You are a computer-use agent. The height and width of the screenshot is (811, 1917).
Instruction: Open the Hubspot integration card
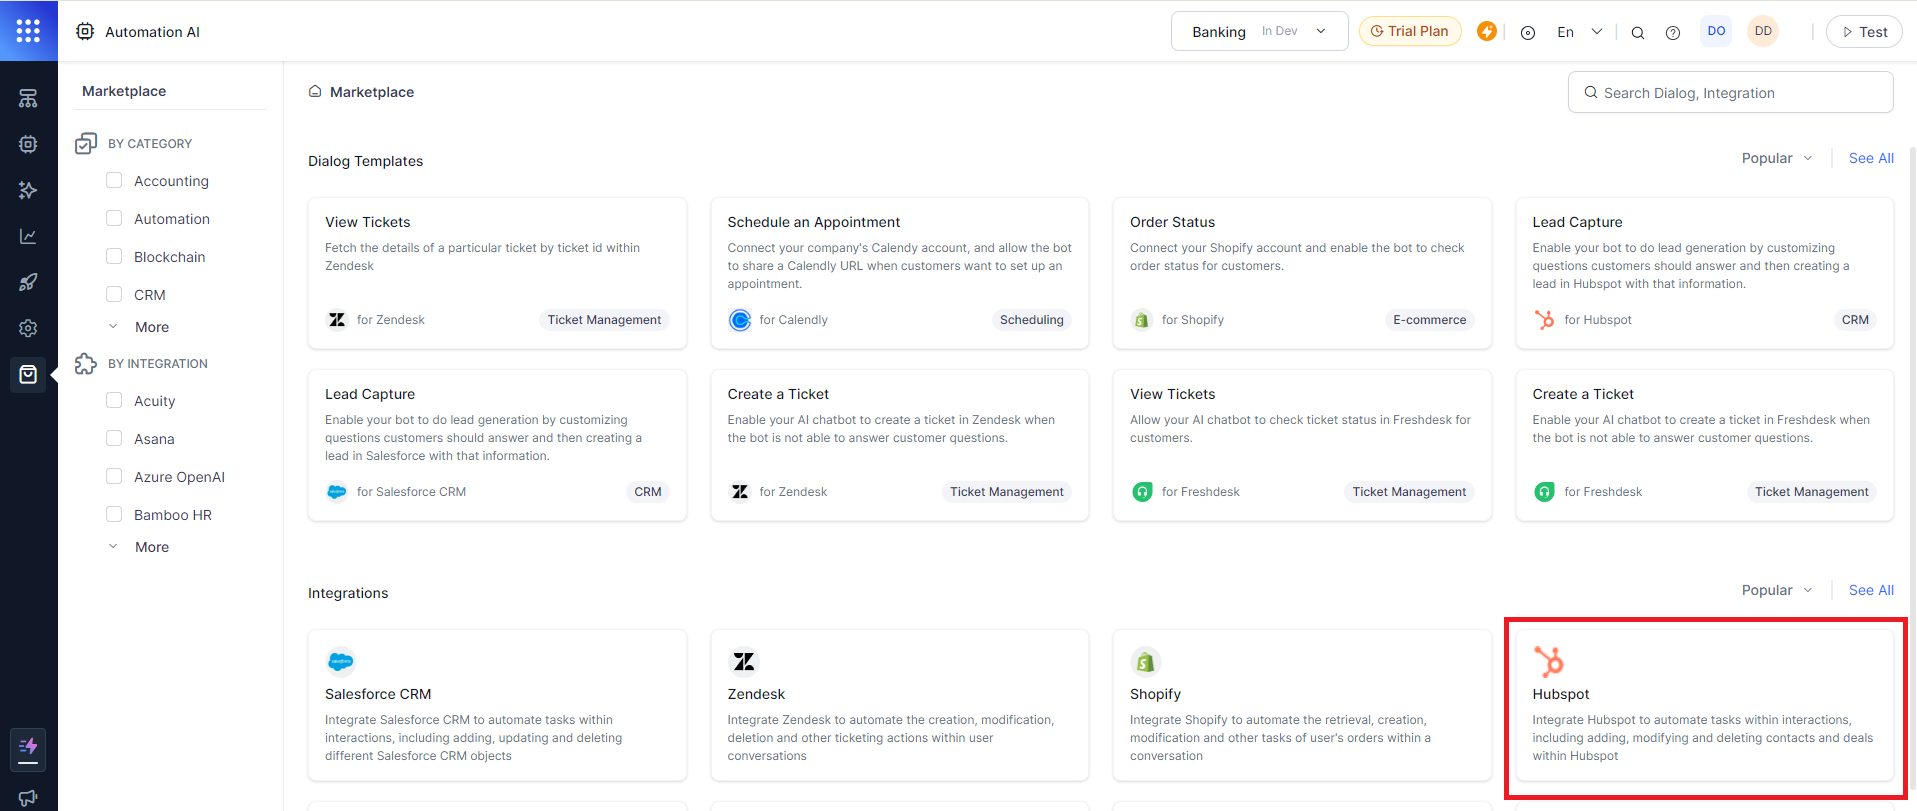point(1703,705)
